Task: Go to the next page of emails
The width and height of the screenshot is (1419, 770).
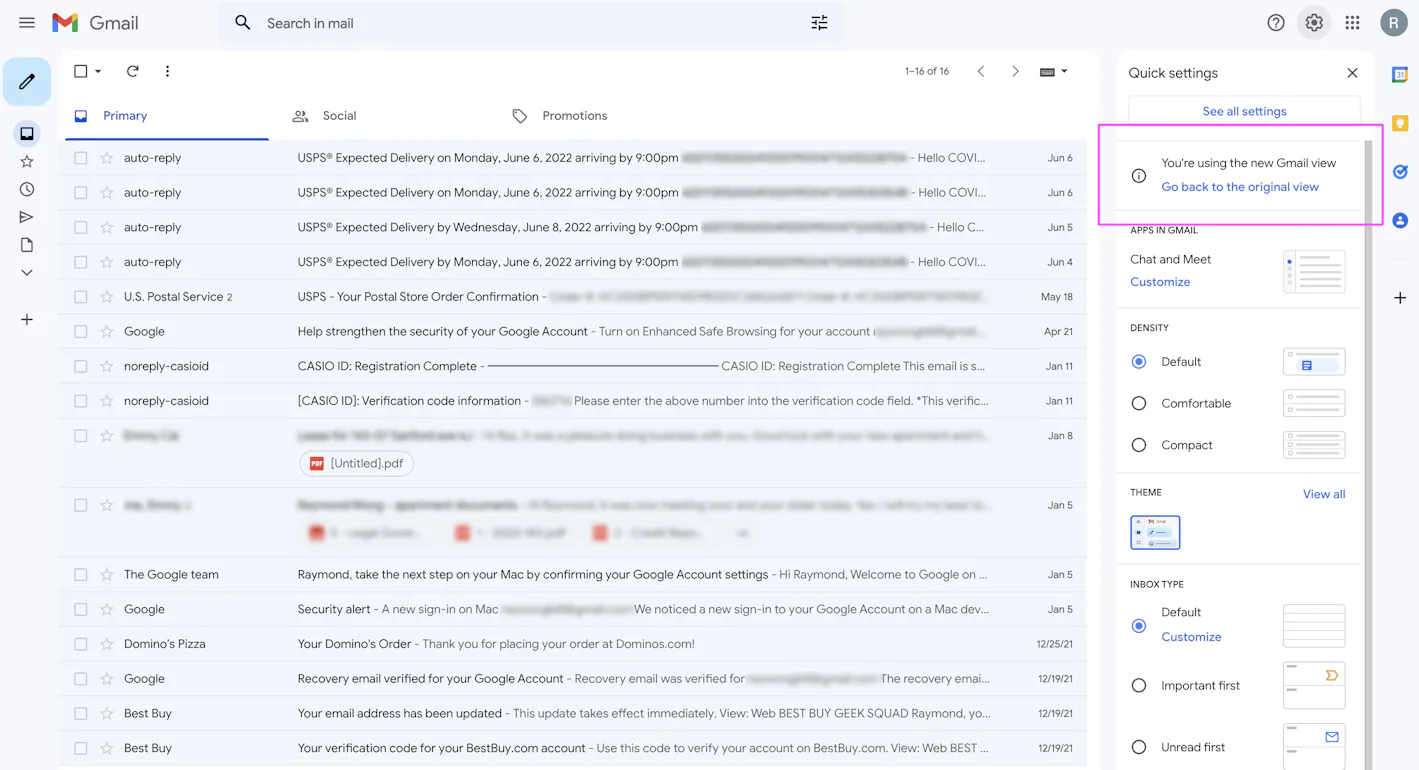Action: click(x=1015, y=72)
